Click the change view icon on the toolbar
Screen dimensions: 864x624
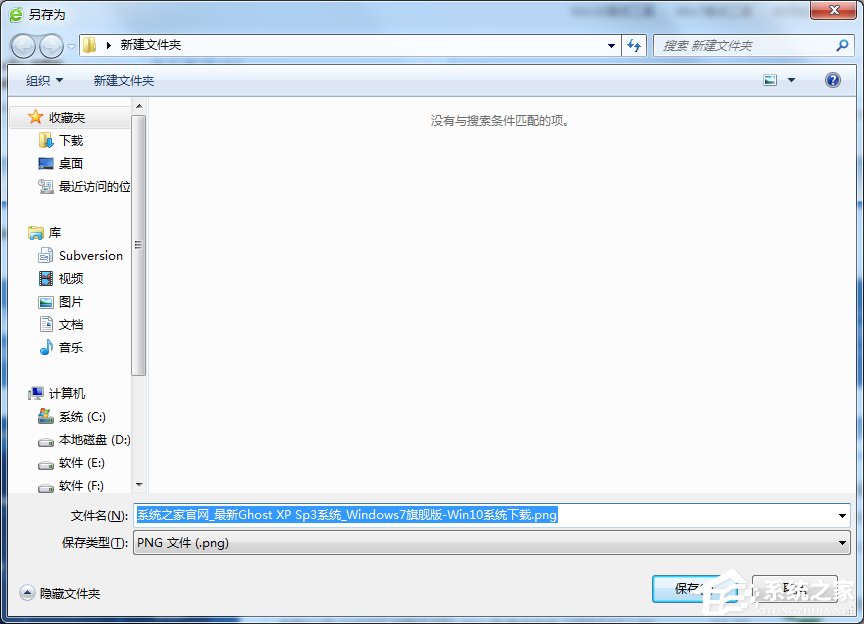pyautogui.click(x=769, y=80)
